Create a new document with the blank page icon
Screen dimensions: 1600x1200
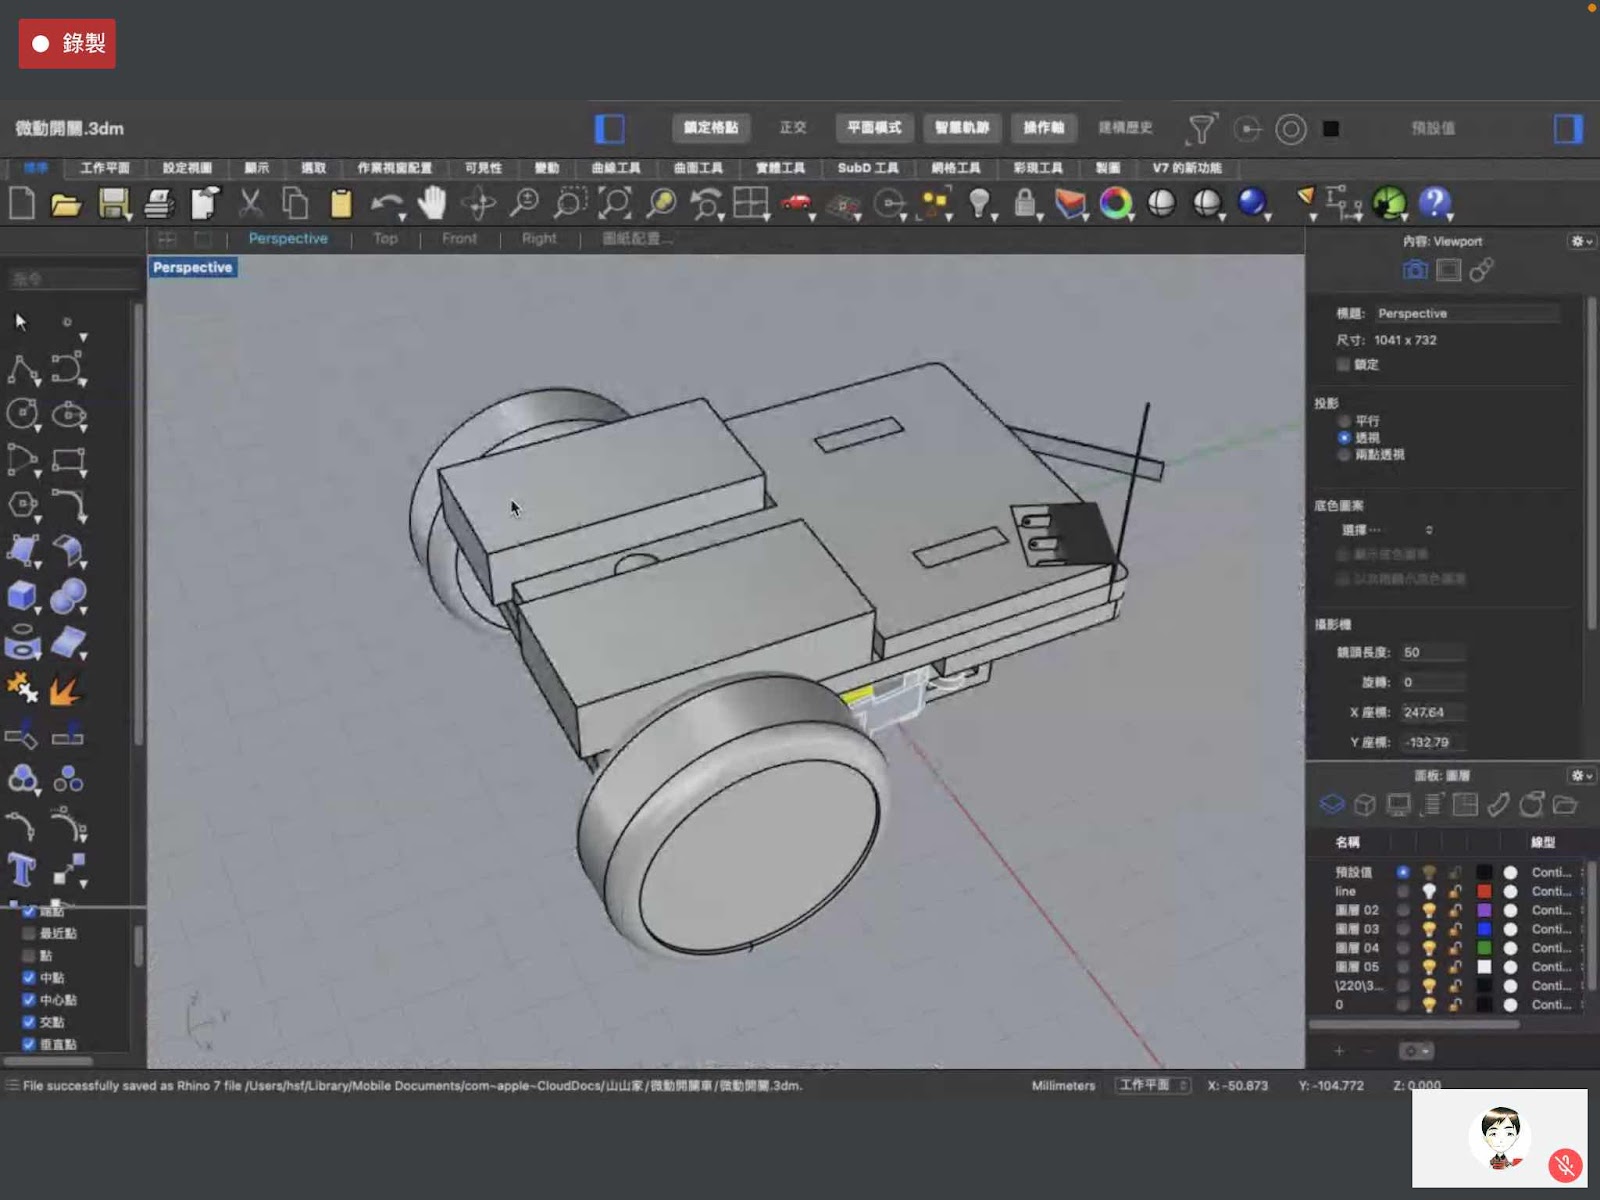[22, 204]
